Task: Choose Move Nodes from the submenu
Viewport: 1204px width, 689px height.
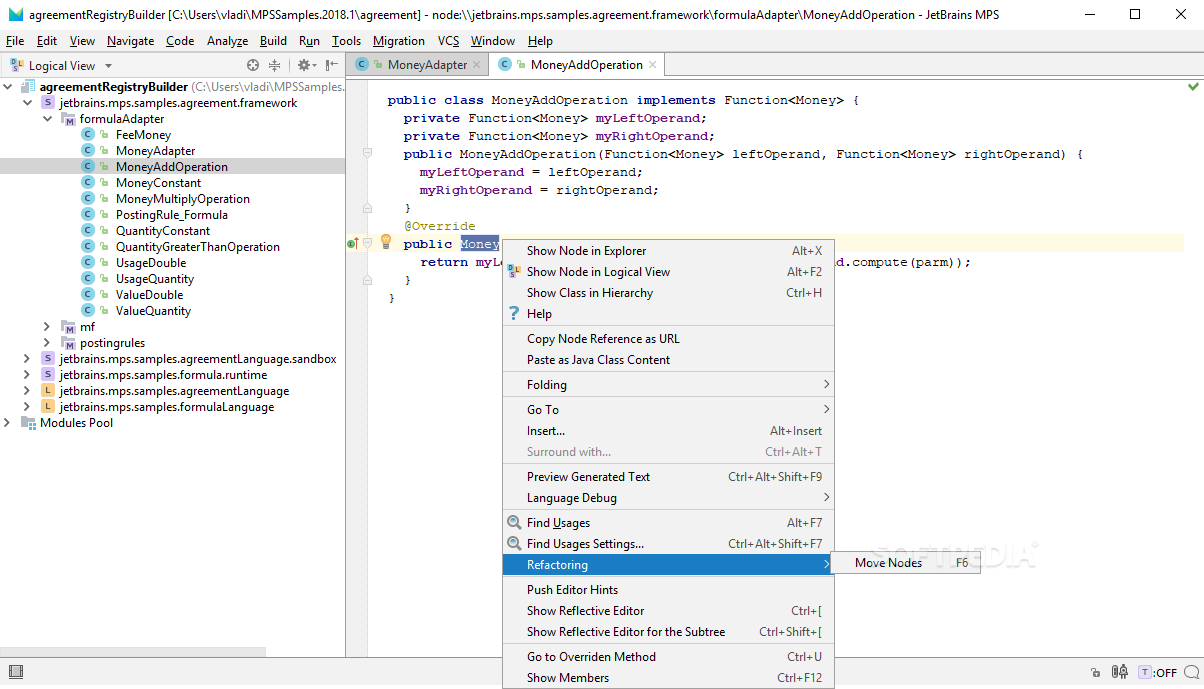Action: pyautogui.click(x=906, y=563)
